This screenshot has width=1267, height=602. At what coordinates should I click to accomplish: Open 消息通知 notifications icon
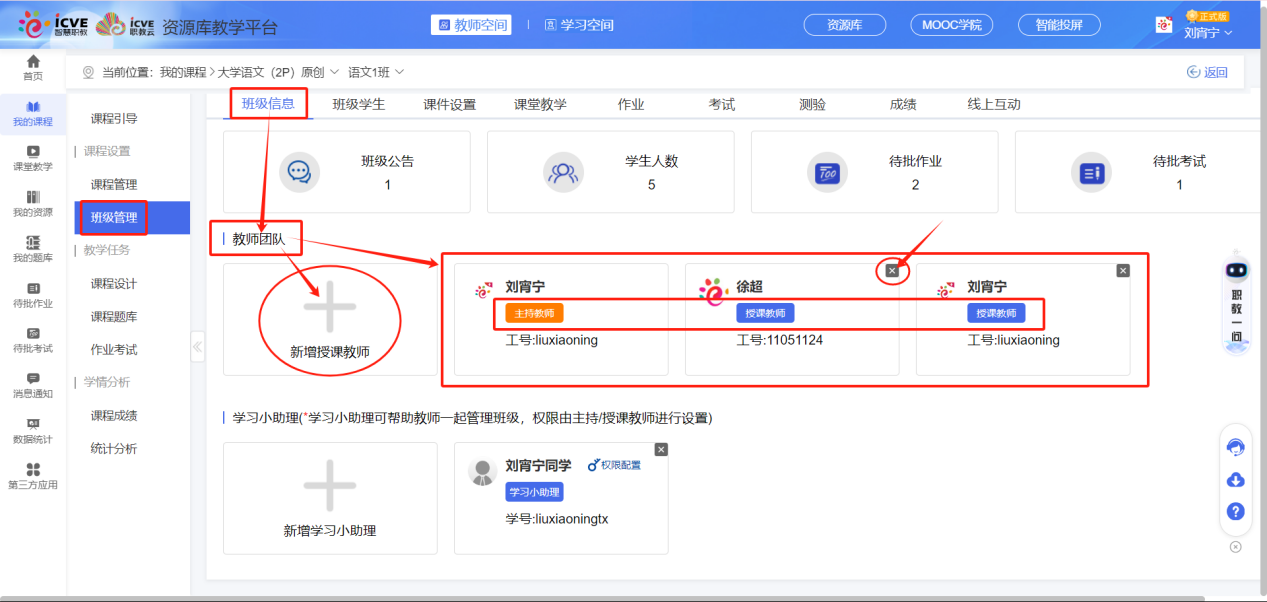pos(32,384)
